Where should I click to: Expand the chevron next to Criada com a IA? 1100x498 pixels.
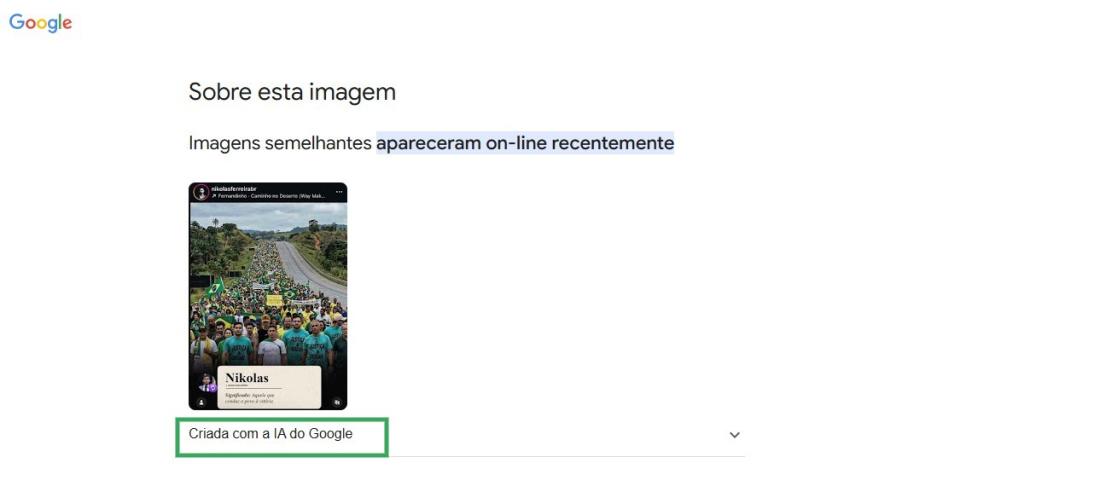[x=735, y=435]
